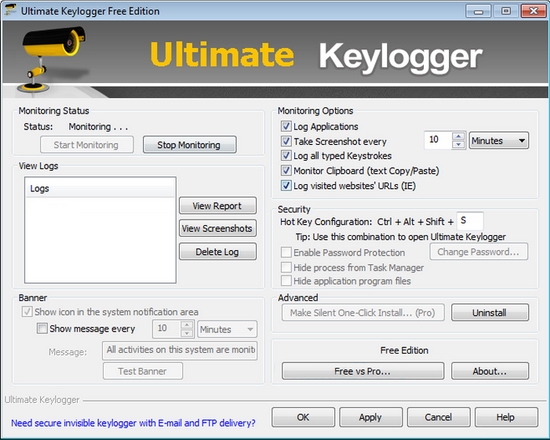This screenshot has width=550, height=440.
Task: Click Start Monitoring button
Action: tap(87, 145)
